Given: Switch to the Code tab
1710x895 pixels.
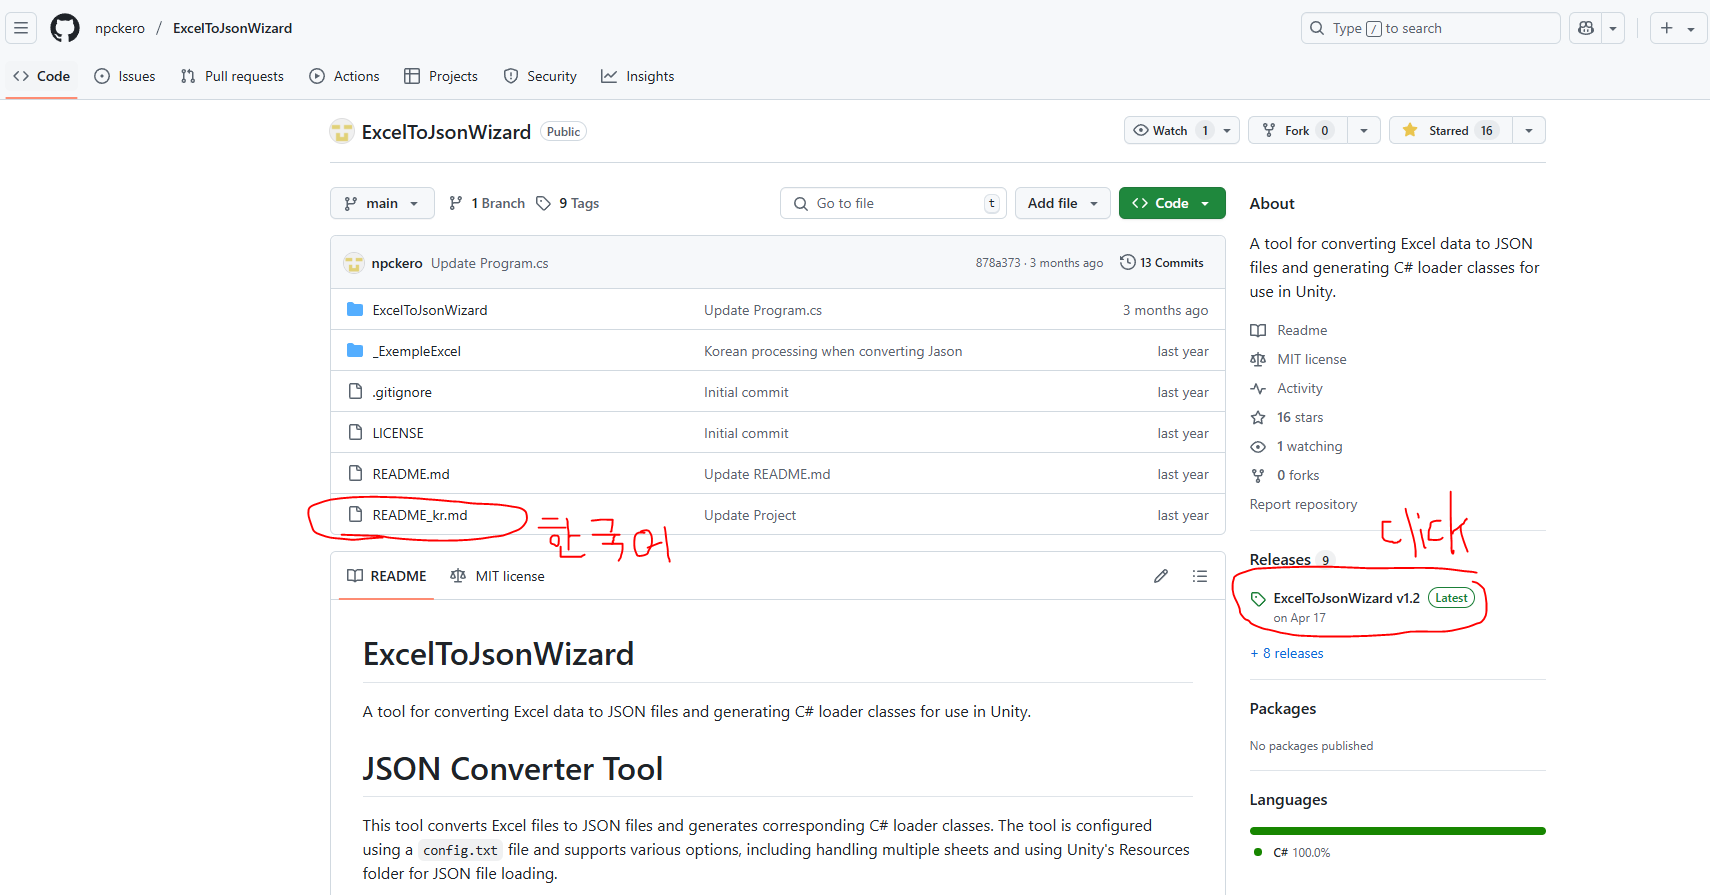Looking at the screenshot, I should [42, 76].
